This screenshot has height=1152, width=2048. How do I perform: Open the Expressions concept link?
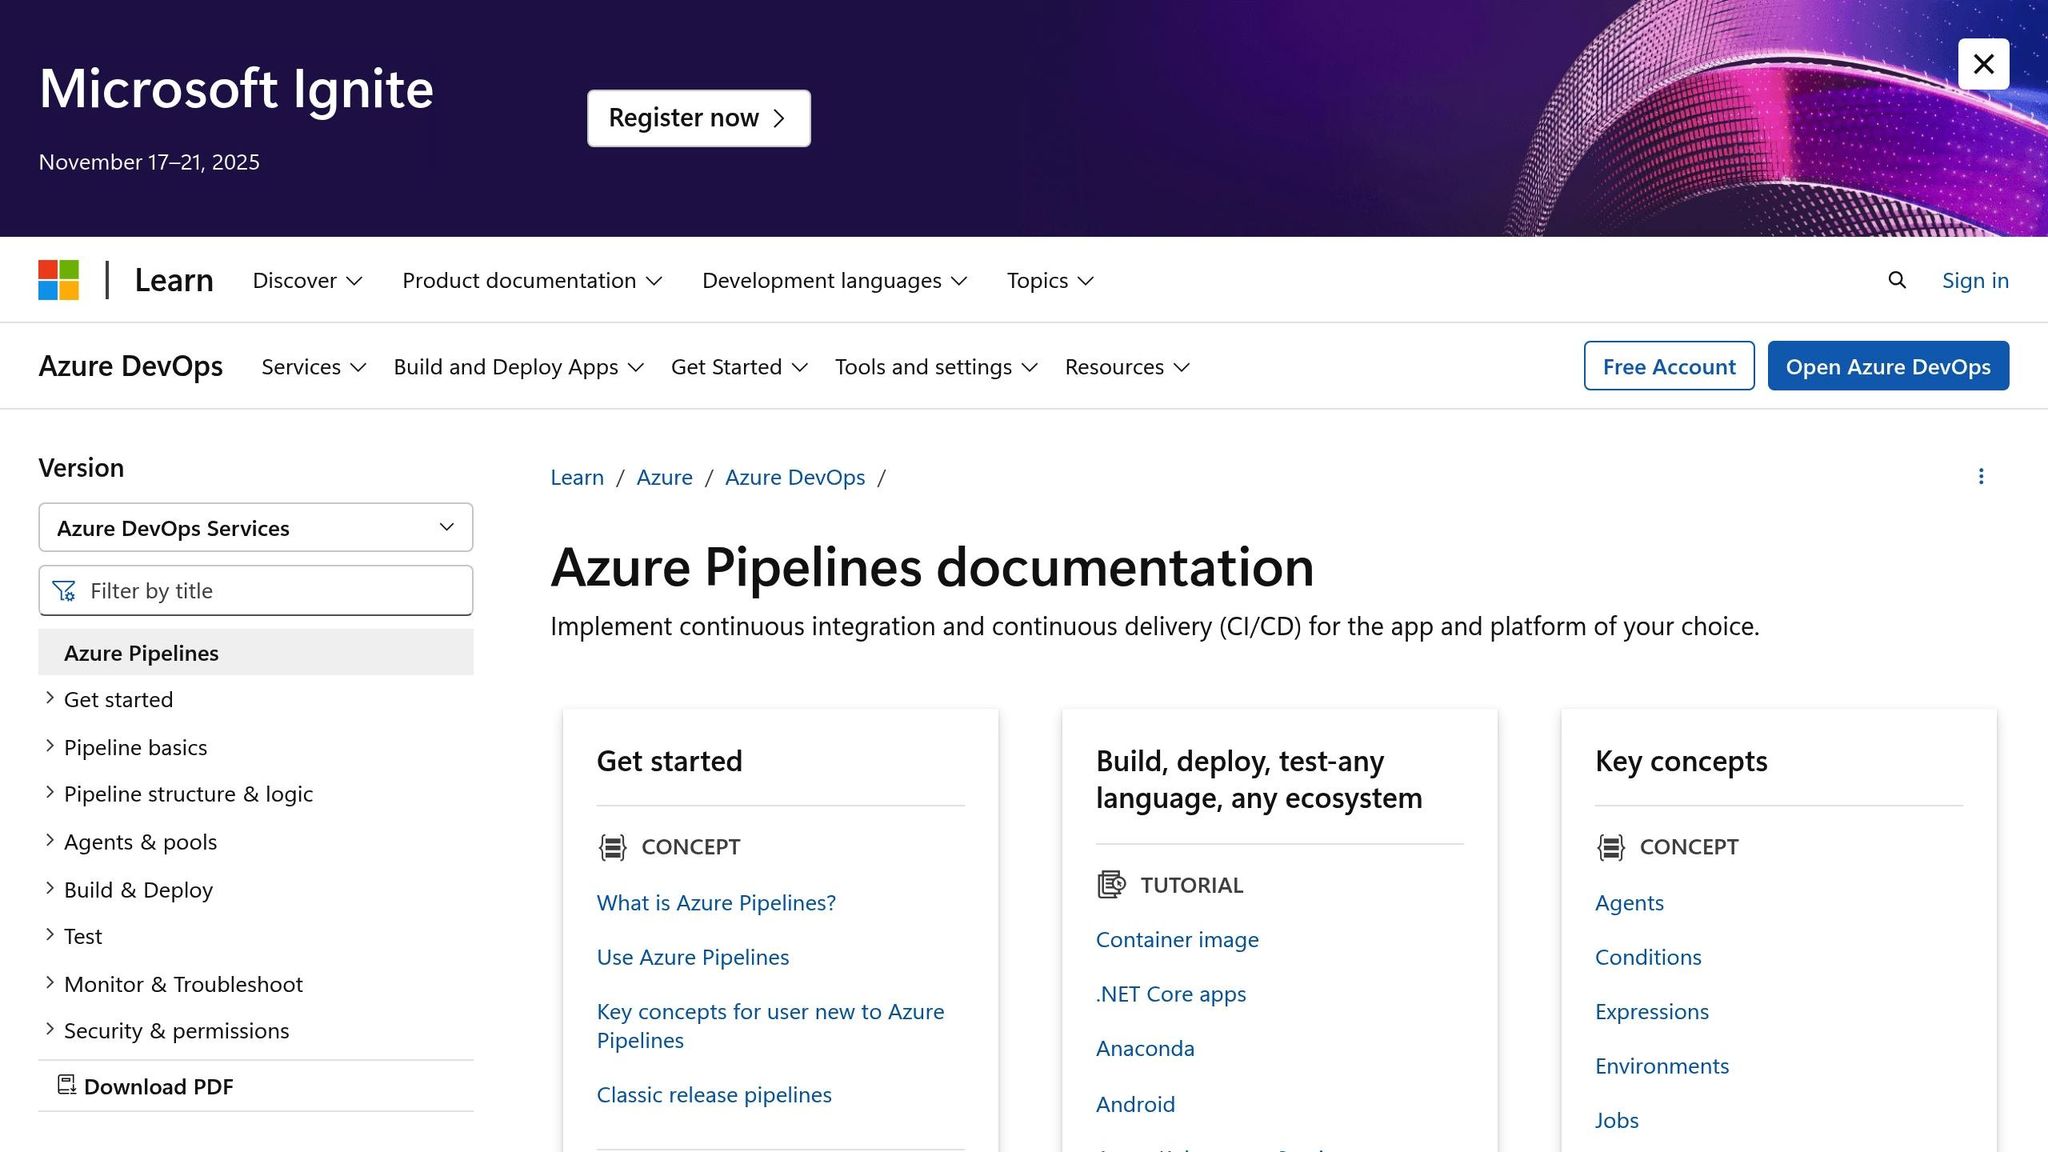click(x=1652, y=1012)
